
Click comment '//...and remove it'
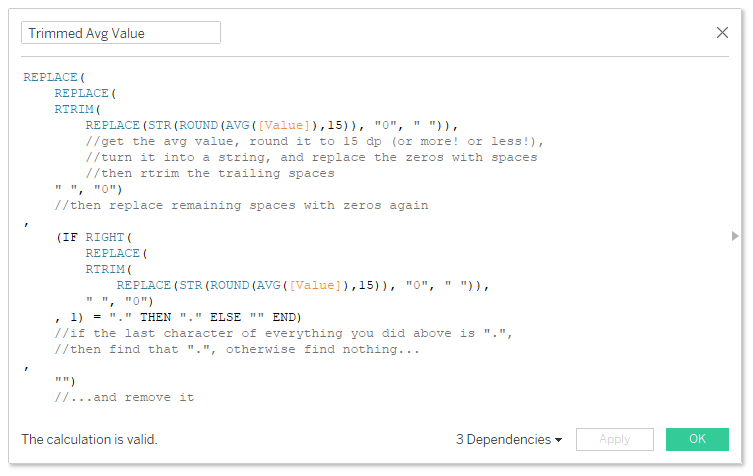(x=124, y=397)
